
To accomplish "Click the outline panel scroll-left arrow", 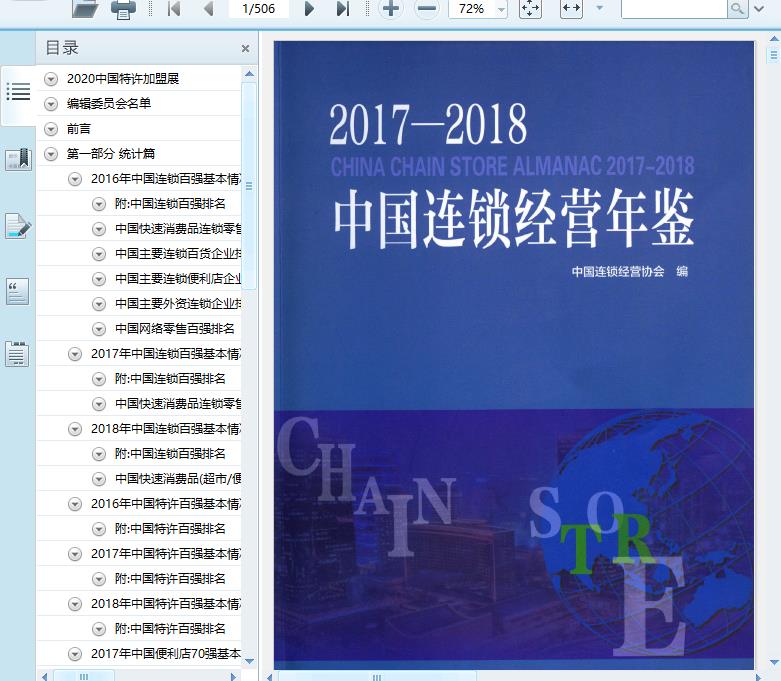I will 44,677.
